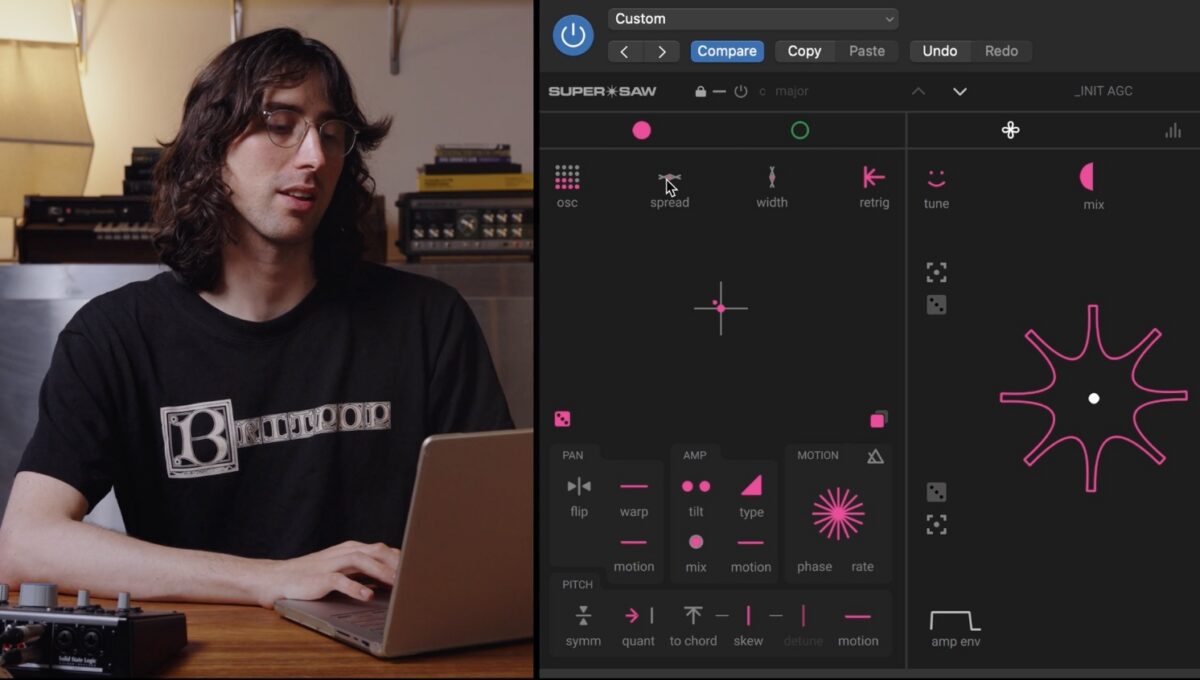
Task: Click the width control icon
Action: click(771, 177)
